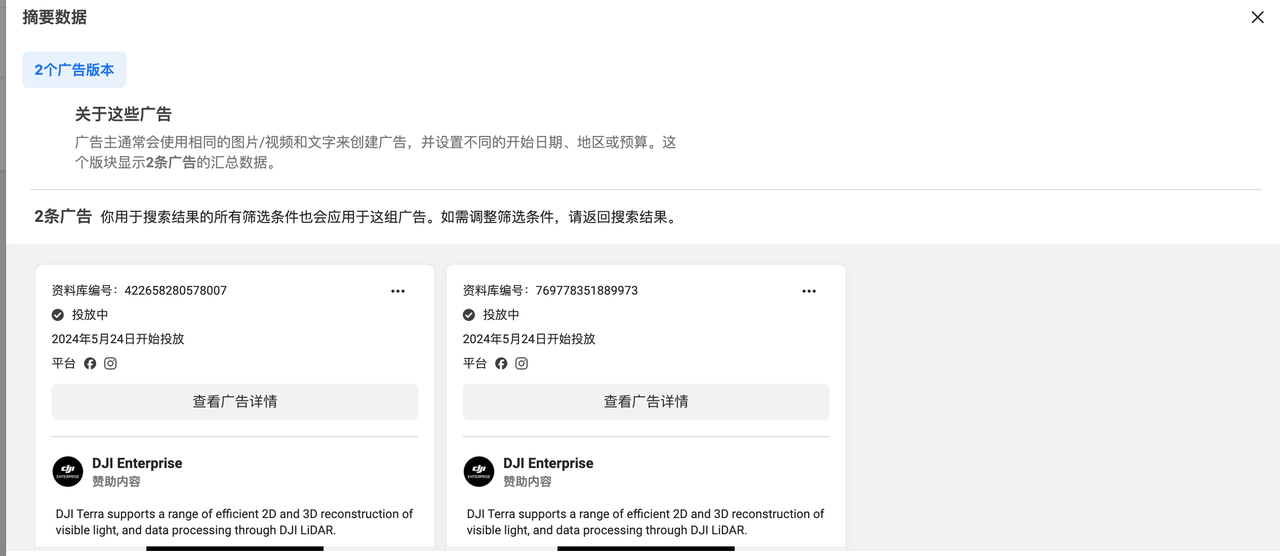Click DJI Enterprise logo in first ad card
This screenshot has width=1280, height=556.
click(68, 471)
